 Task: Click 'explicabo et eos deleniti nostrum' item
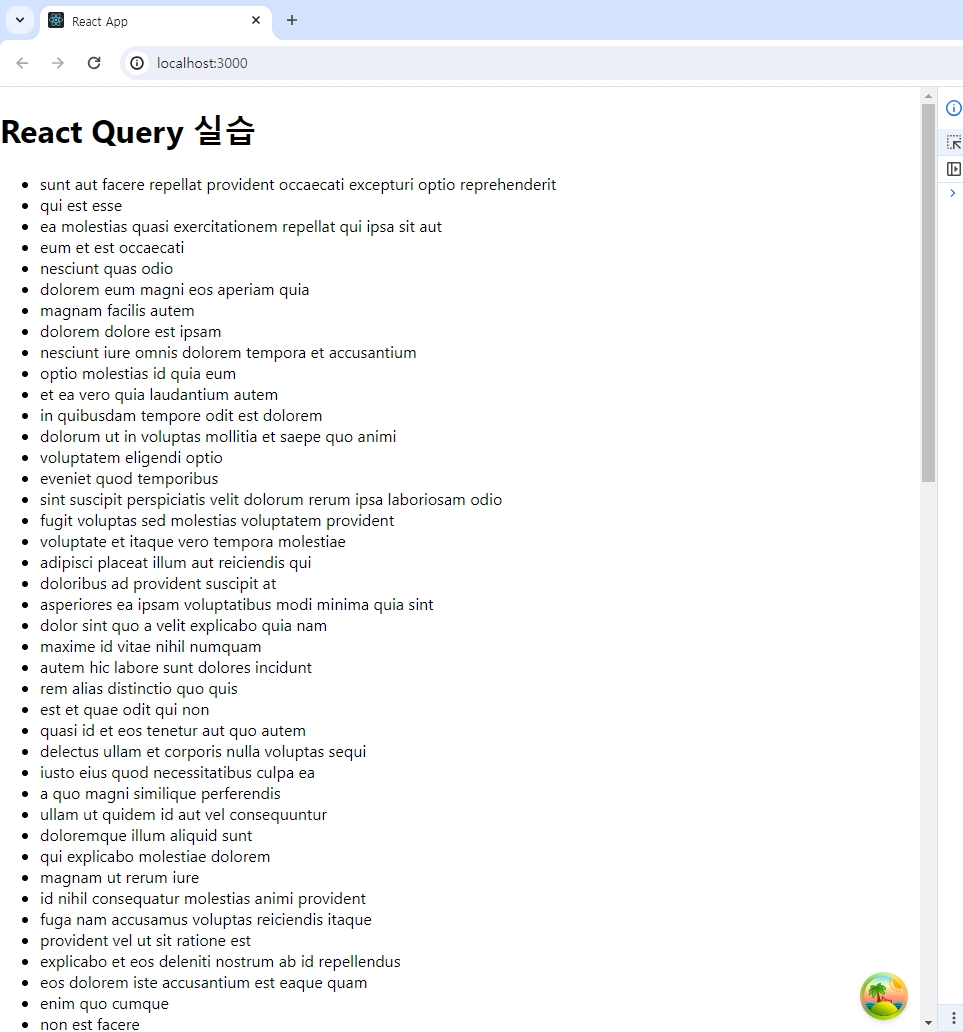(x=221, y=962)
